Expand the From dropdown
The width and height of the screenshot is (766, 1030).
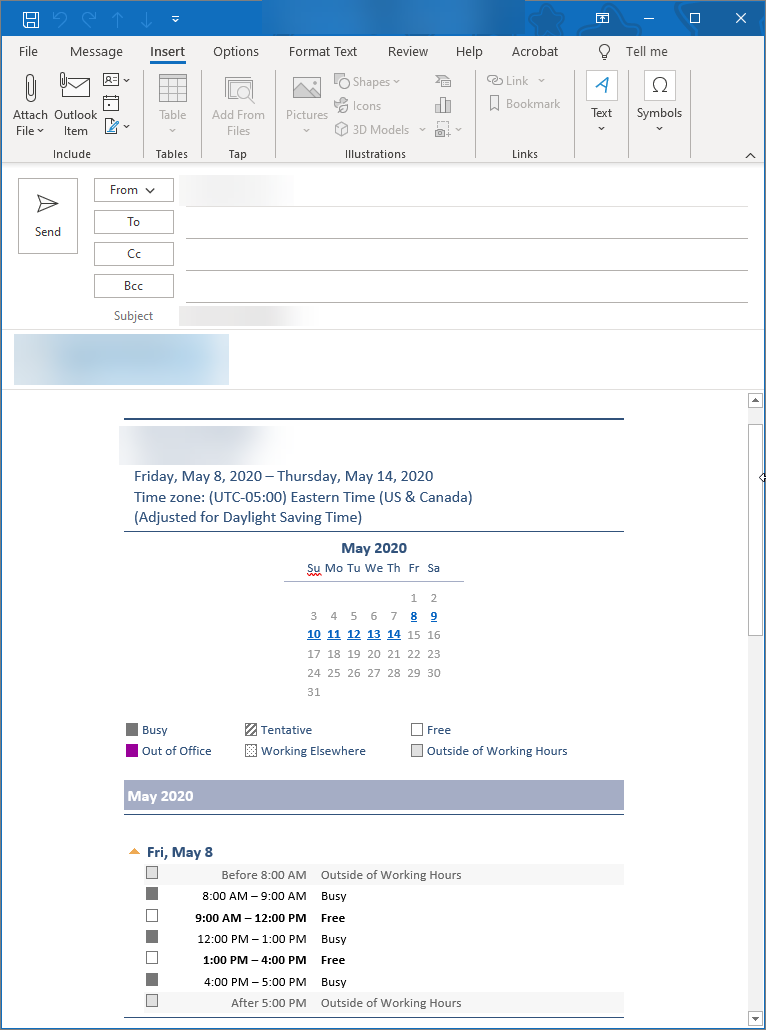(133, 190)
